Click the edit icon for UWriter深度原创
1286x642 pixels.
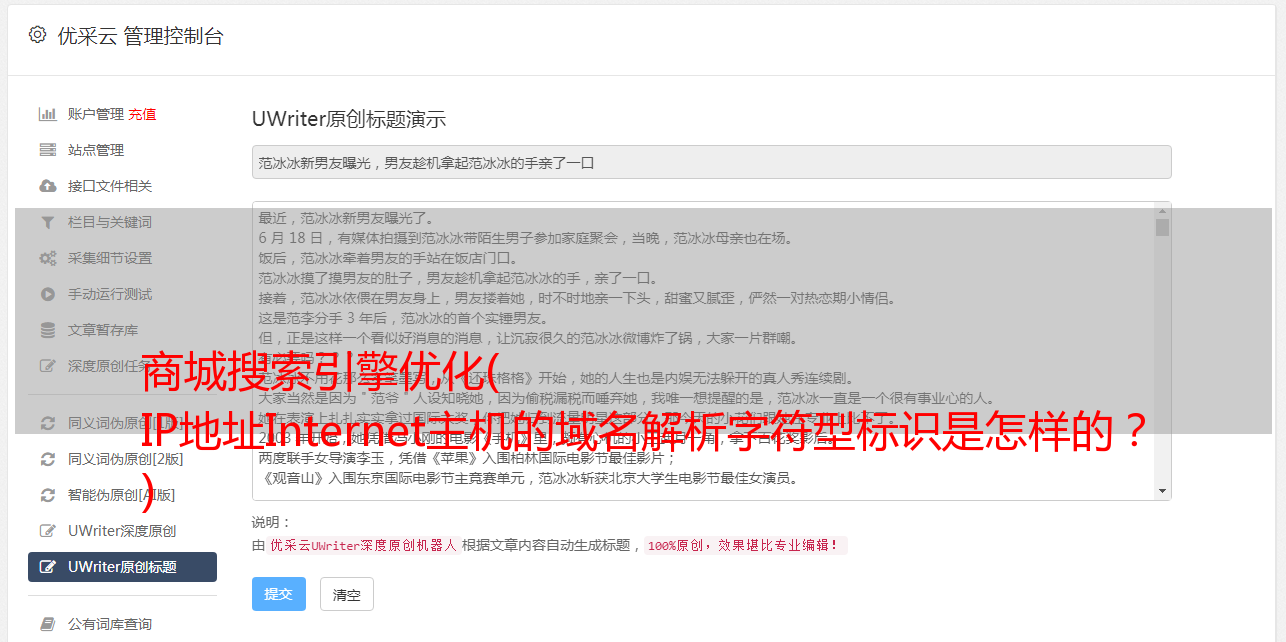click(47, 531)
